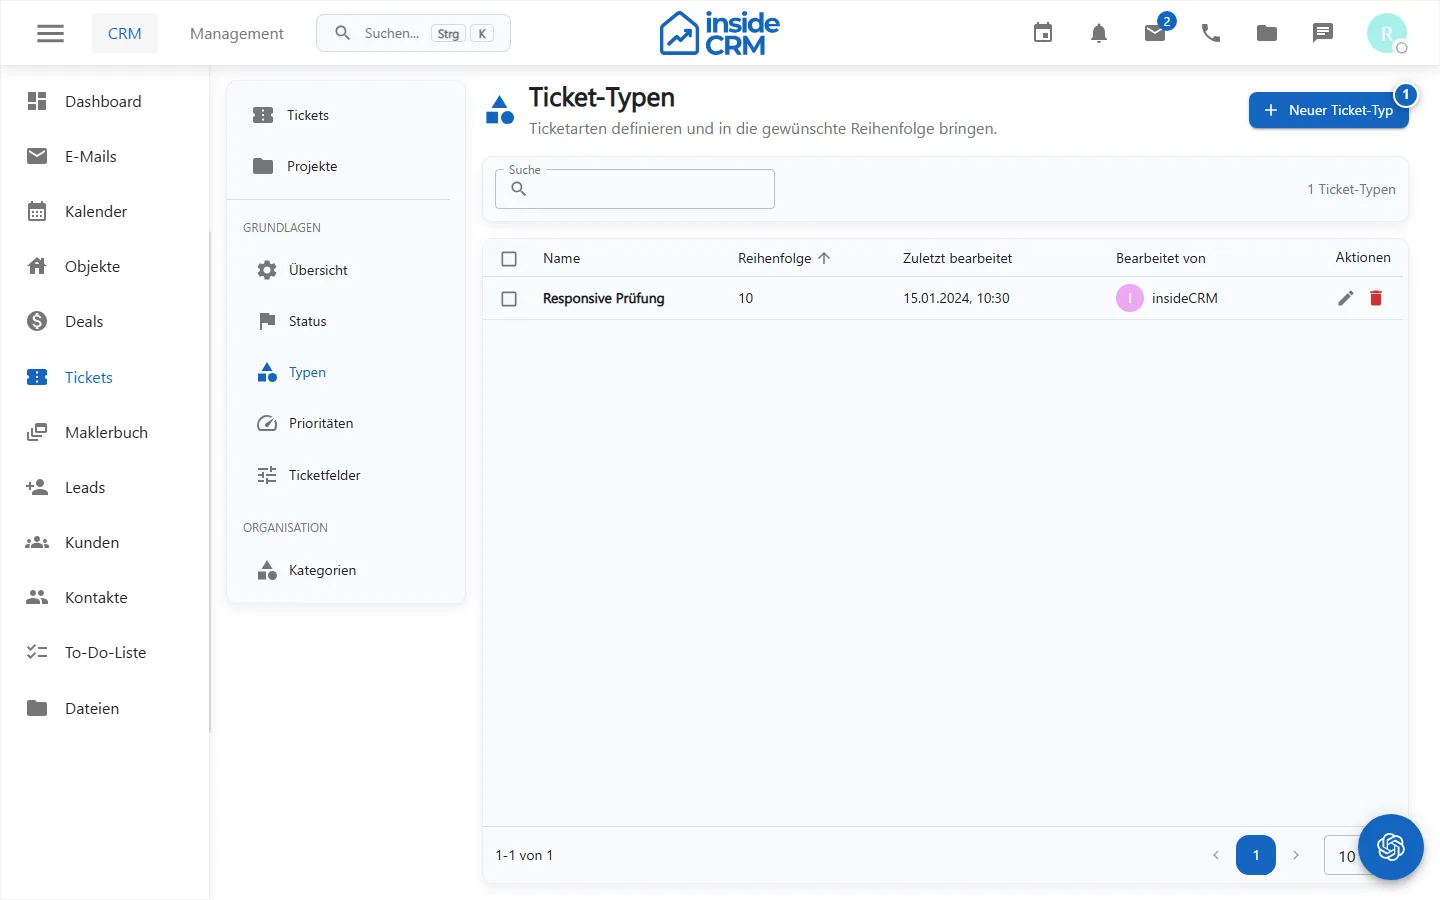The image size is (1440, 900).
Task: Click the 1 Ticket-Typen count label
Action: point(1351,189)
